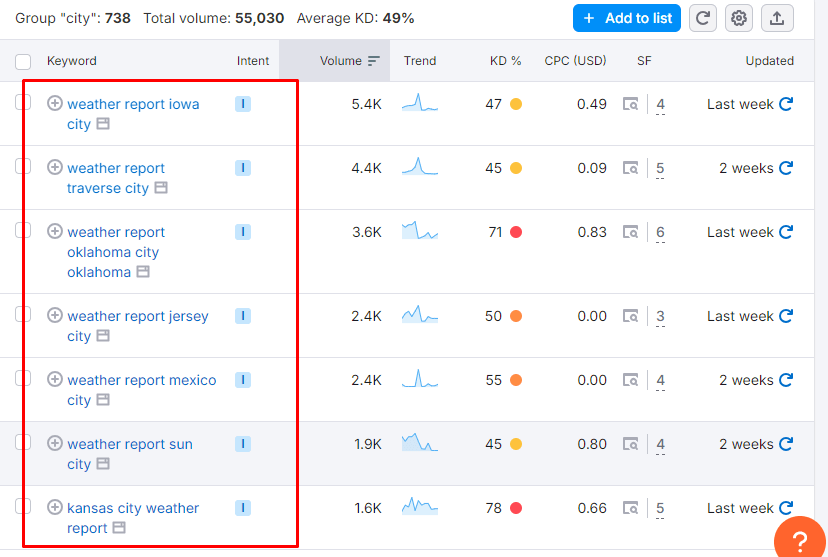
Task: Add 'weather report jersey city' via plus icon
Action: (x=55, y=315)
